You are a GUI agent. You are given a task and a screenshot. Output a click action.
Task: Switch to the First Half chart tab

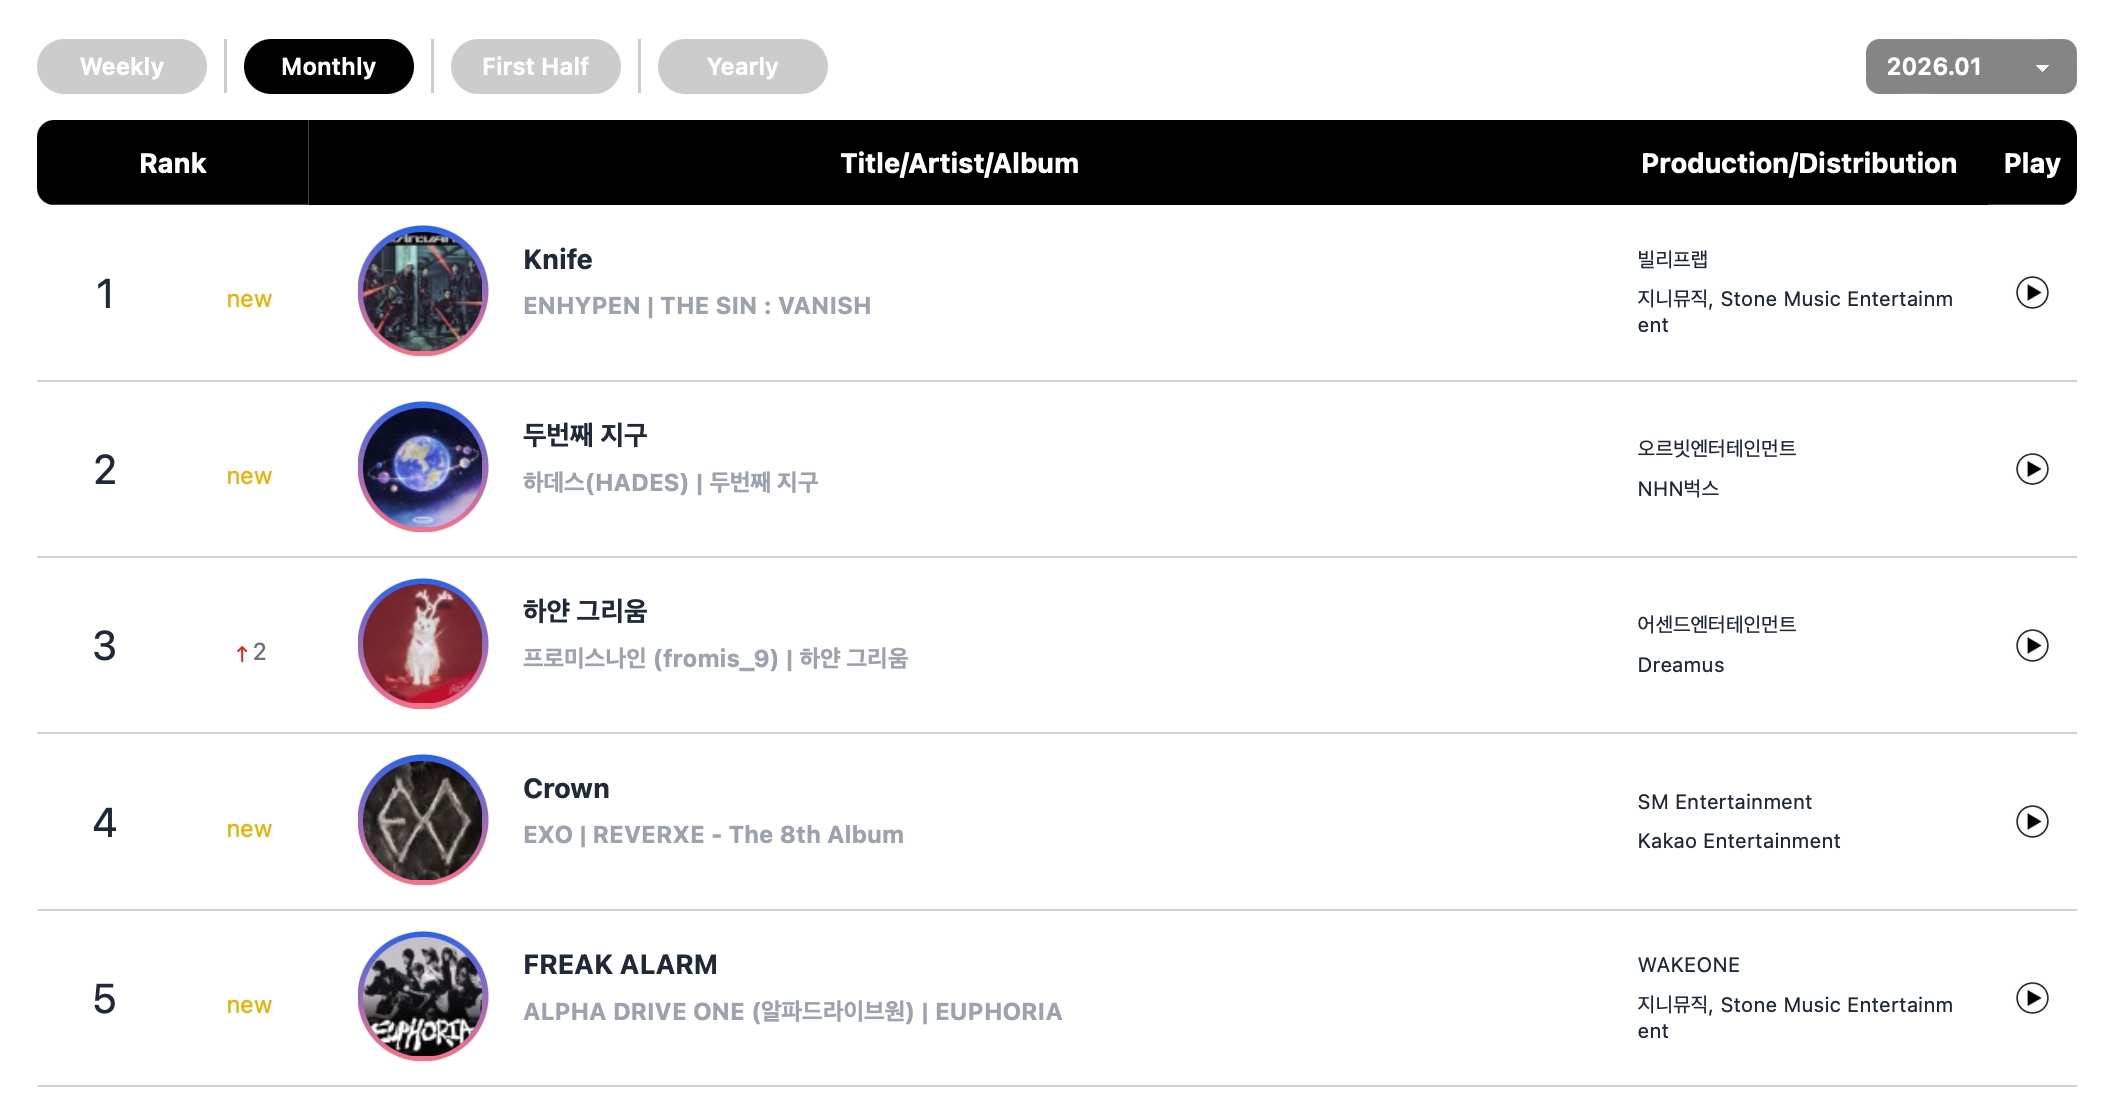pos(535,67)
